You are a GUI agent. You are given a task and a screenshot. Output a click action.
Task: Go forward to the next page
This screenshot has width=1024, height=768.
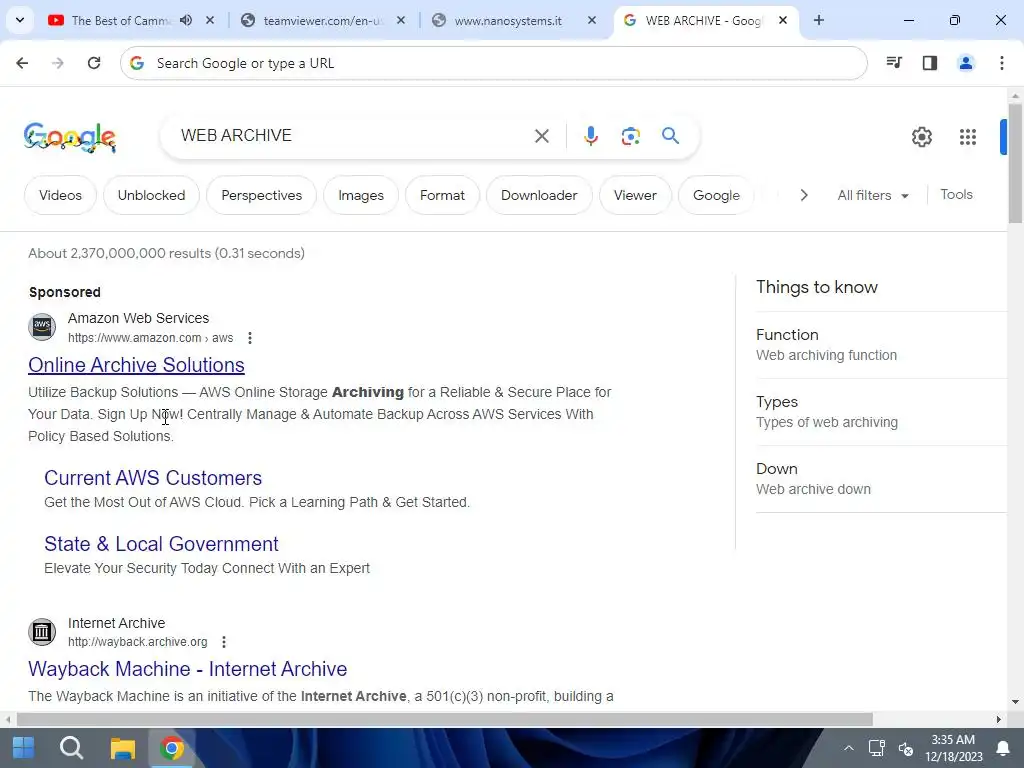pyautogui.click(x=58, y=63)
